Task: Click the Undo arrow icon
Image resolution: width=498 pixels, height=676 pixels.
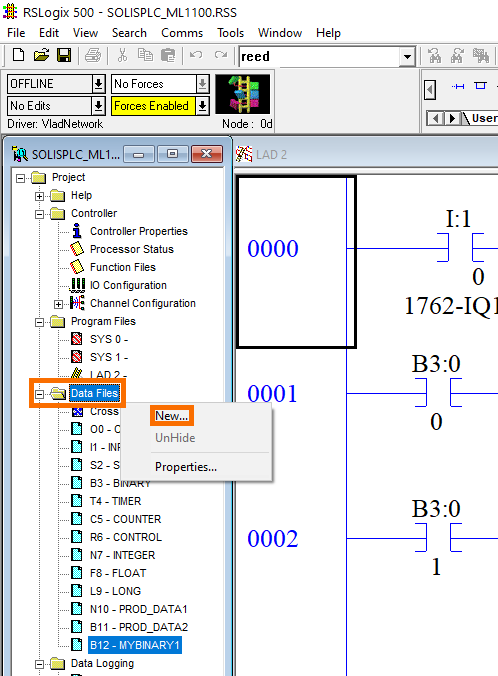Action: tap(196, 55)
